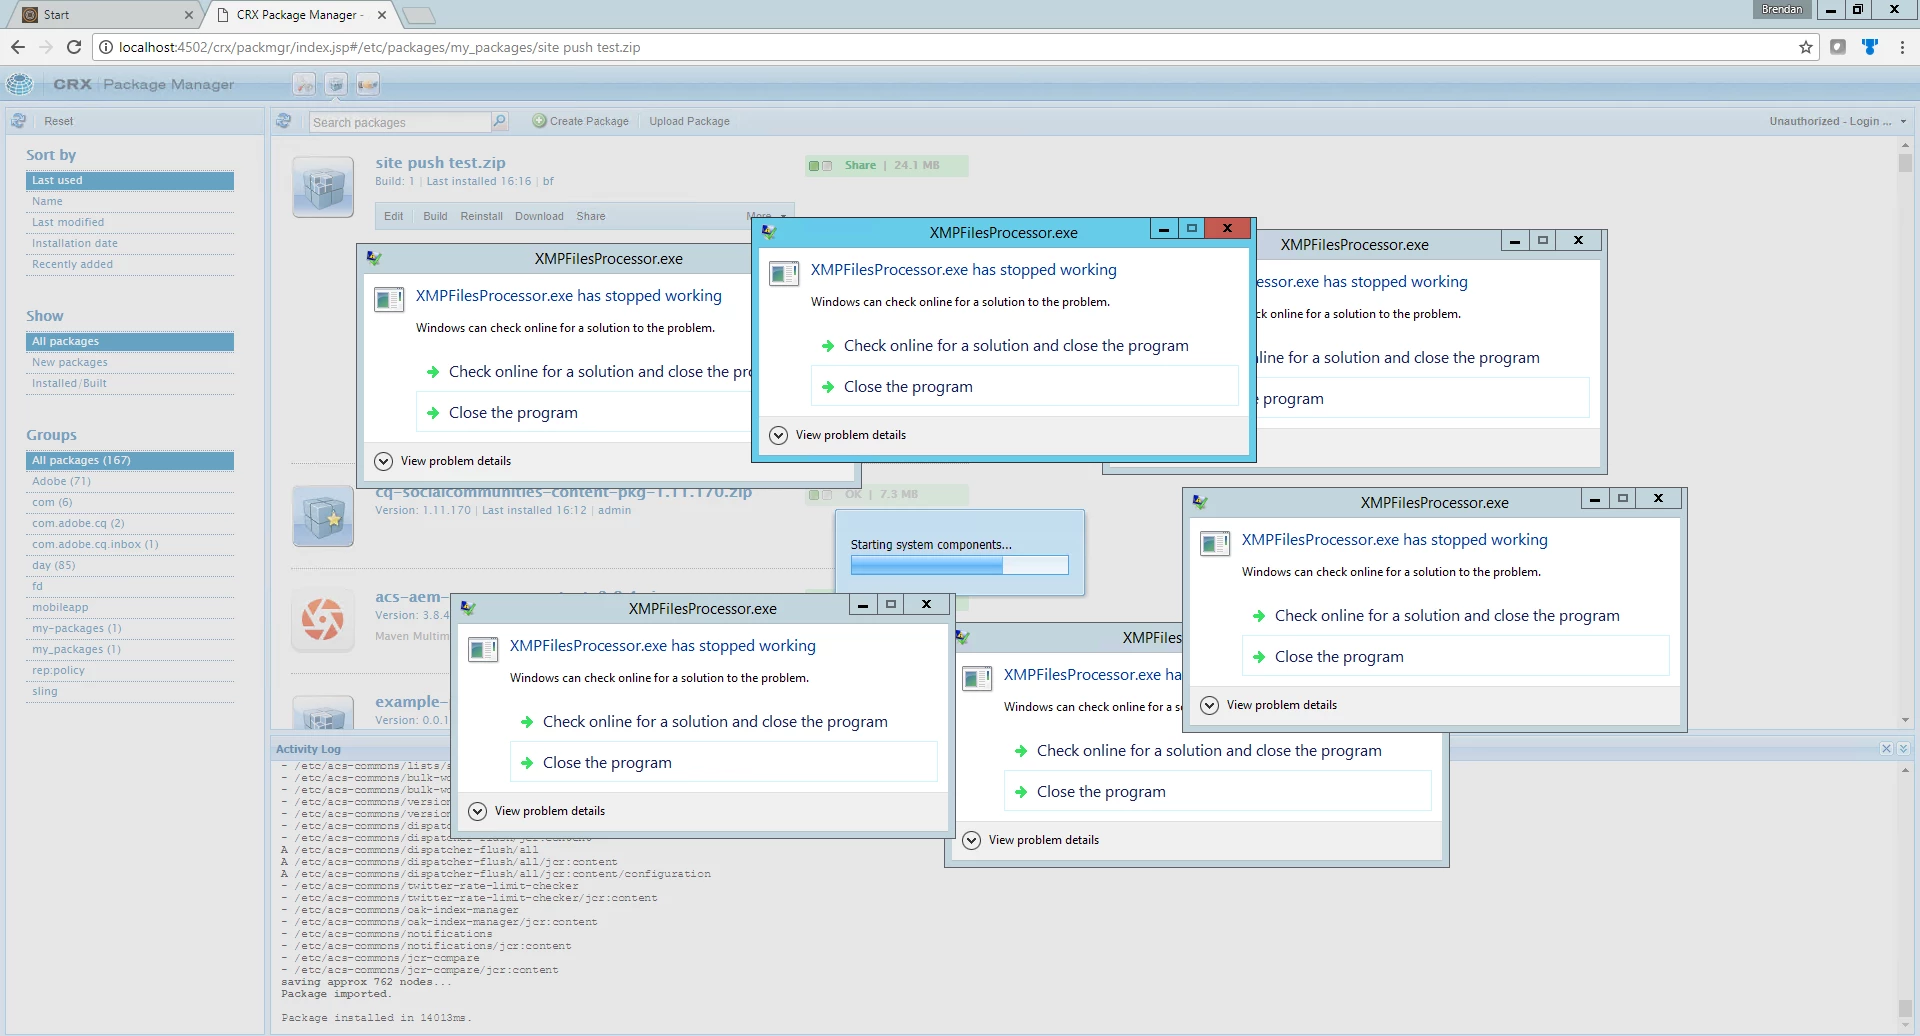Screen dimensions: 1920x1036
Task: Open Chrome three-dot menu
Action: click(x=1902, y=47)
